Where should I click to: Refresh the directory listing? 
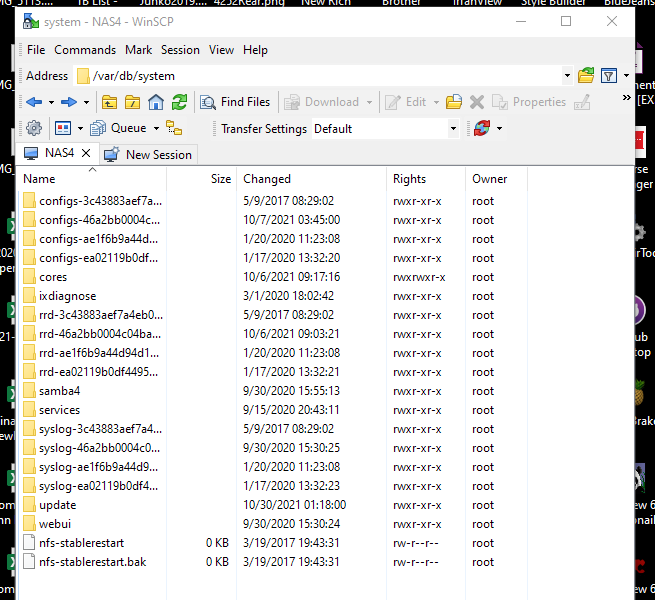180,102
